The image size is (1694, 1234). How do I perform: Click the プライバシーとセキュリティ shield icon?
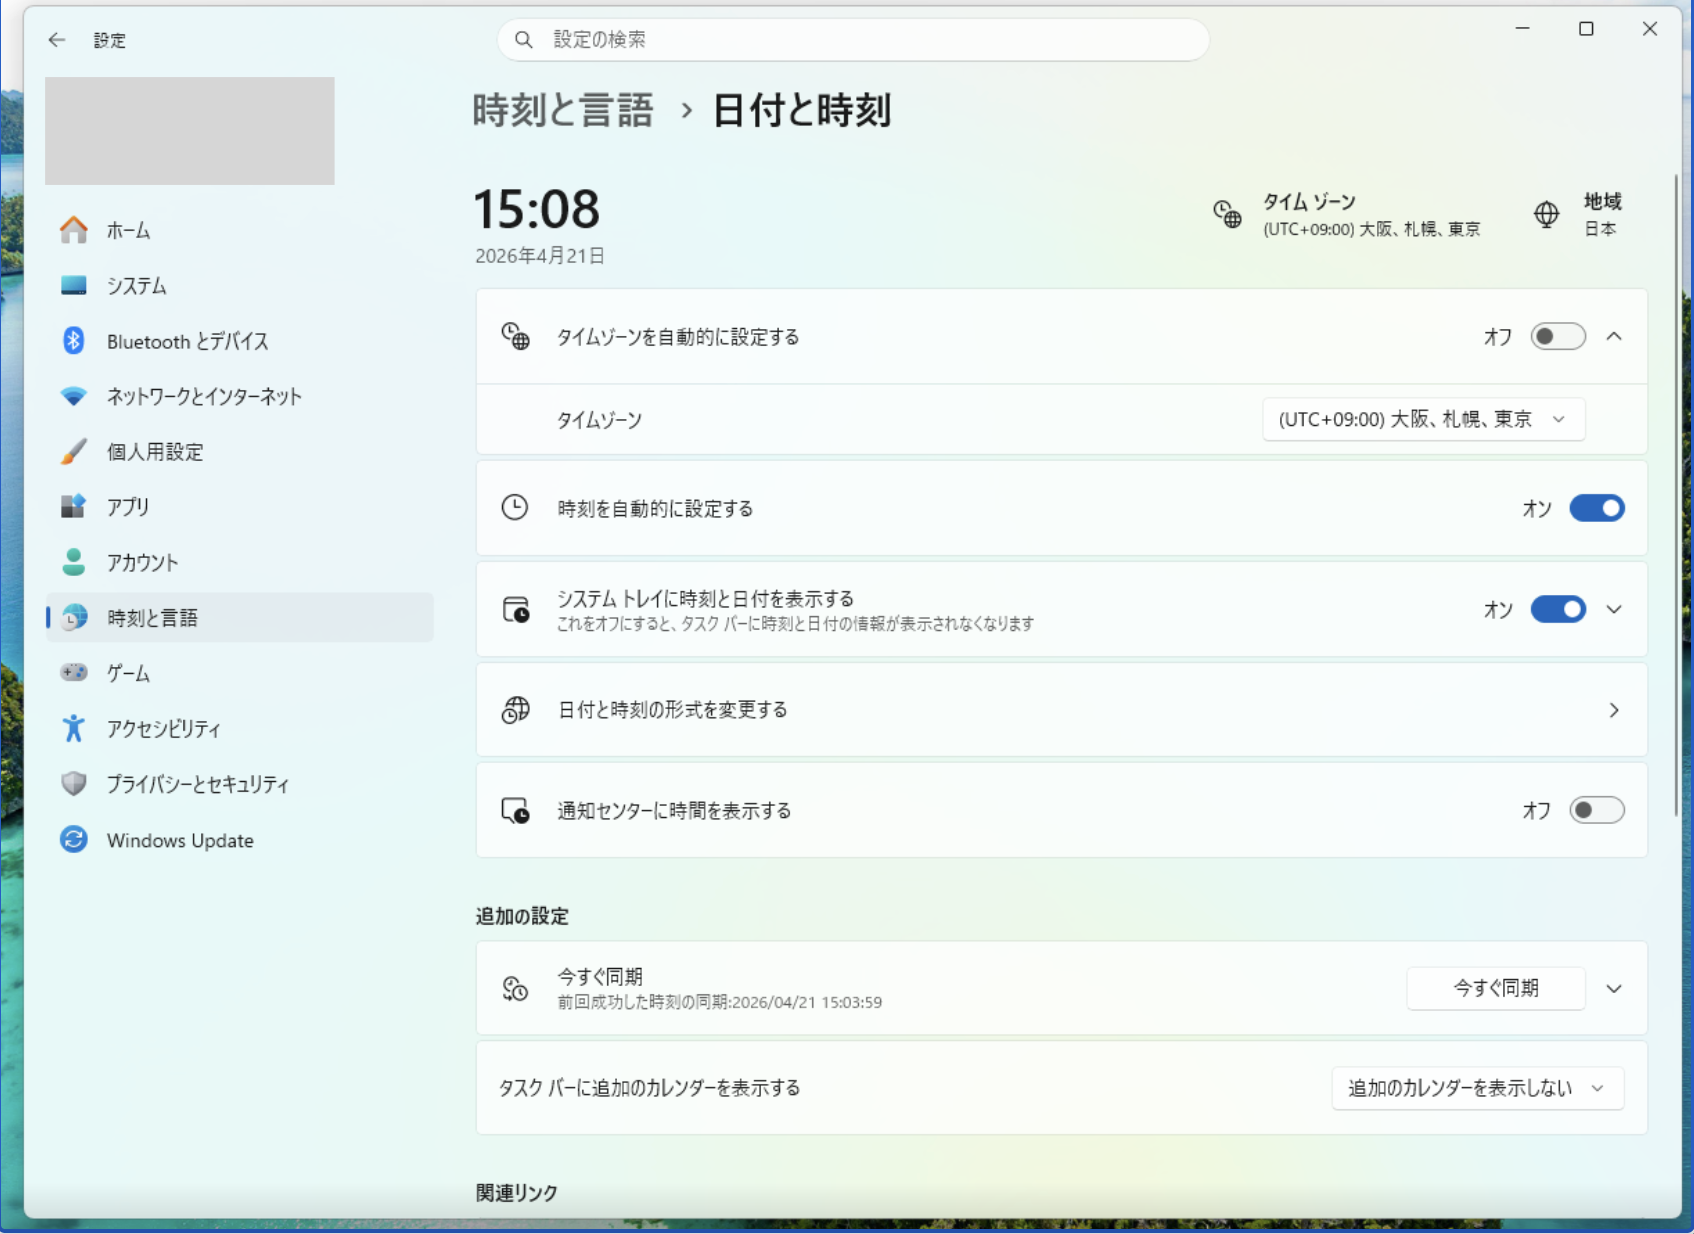click(x=74, y=784)
